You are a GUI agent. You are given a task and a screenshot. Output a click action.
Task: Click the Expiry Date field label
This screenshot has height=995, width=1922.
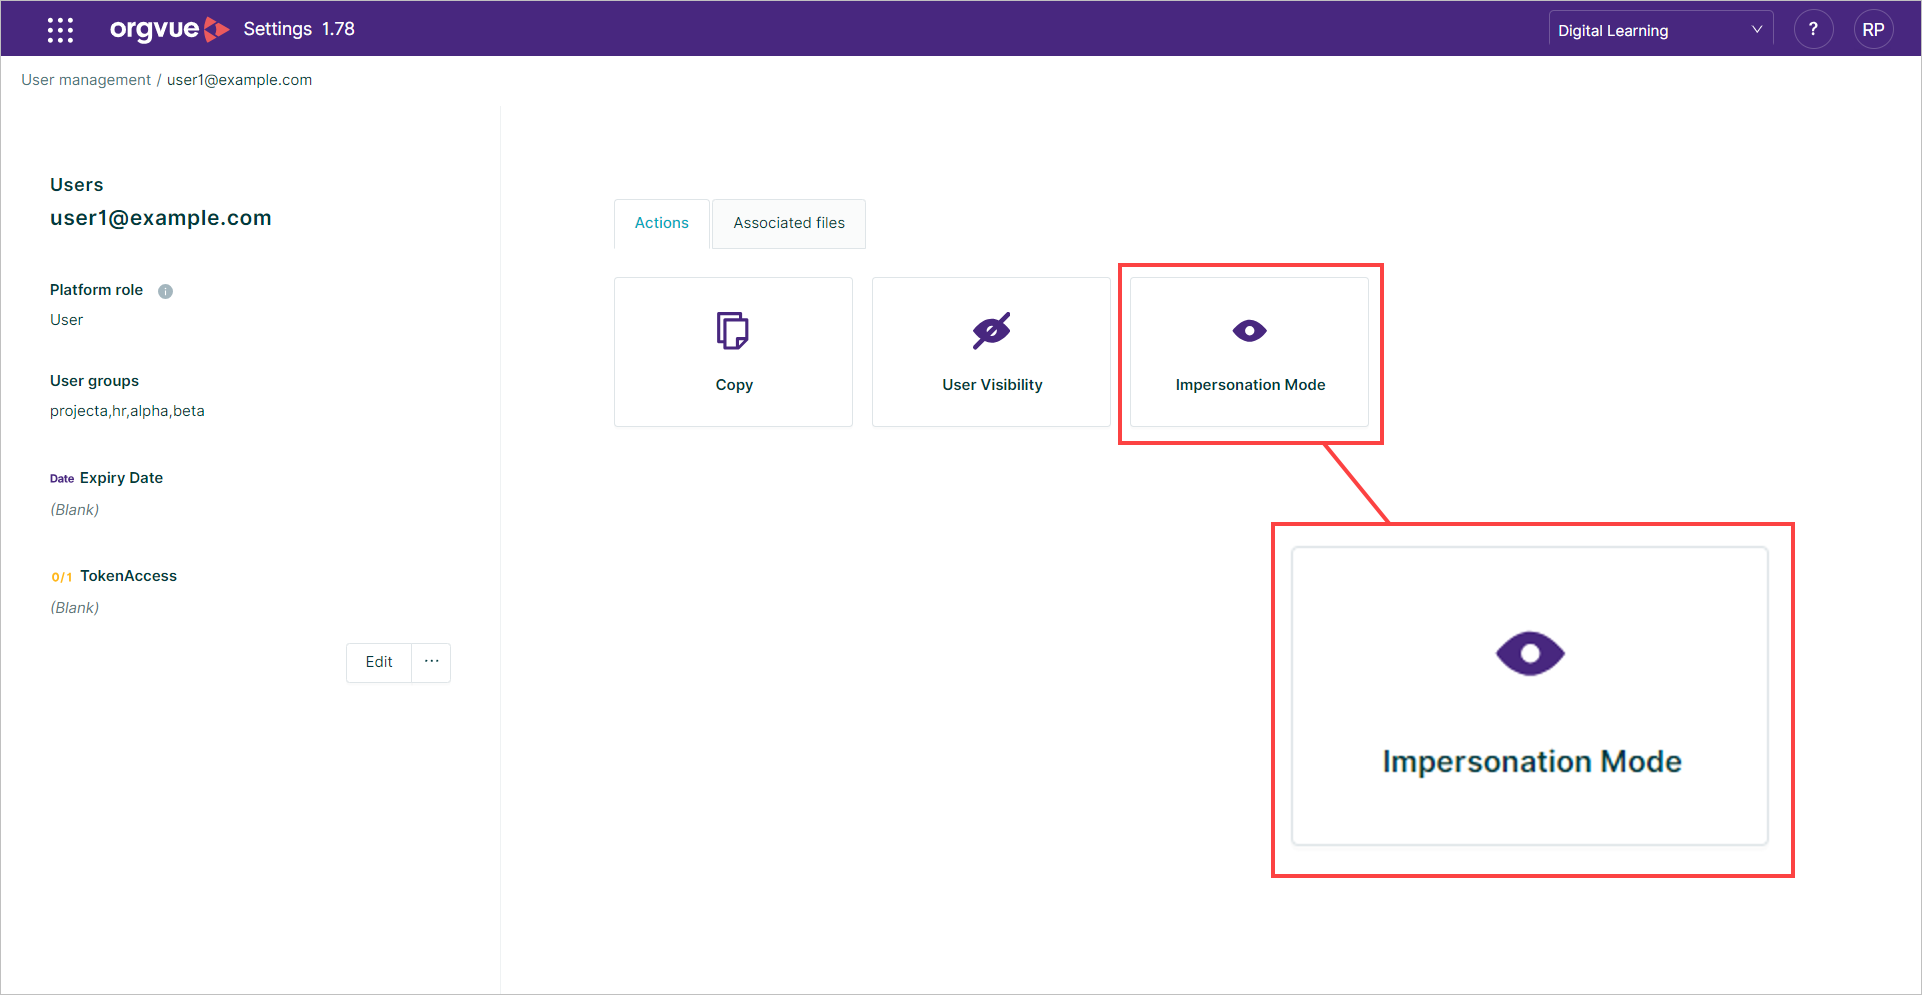click(x=121, y=478)
